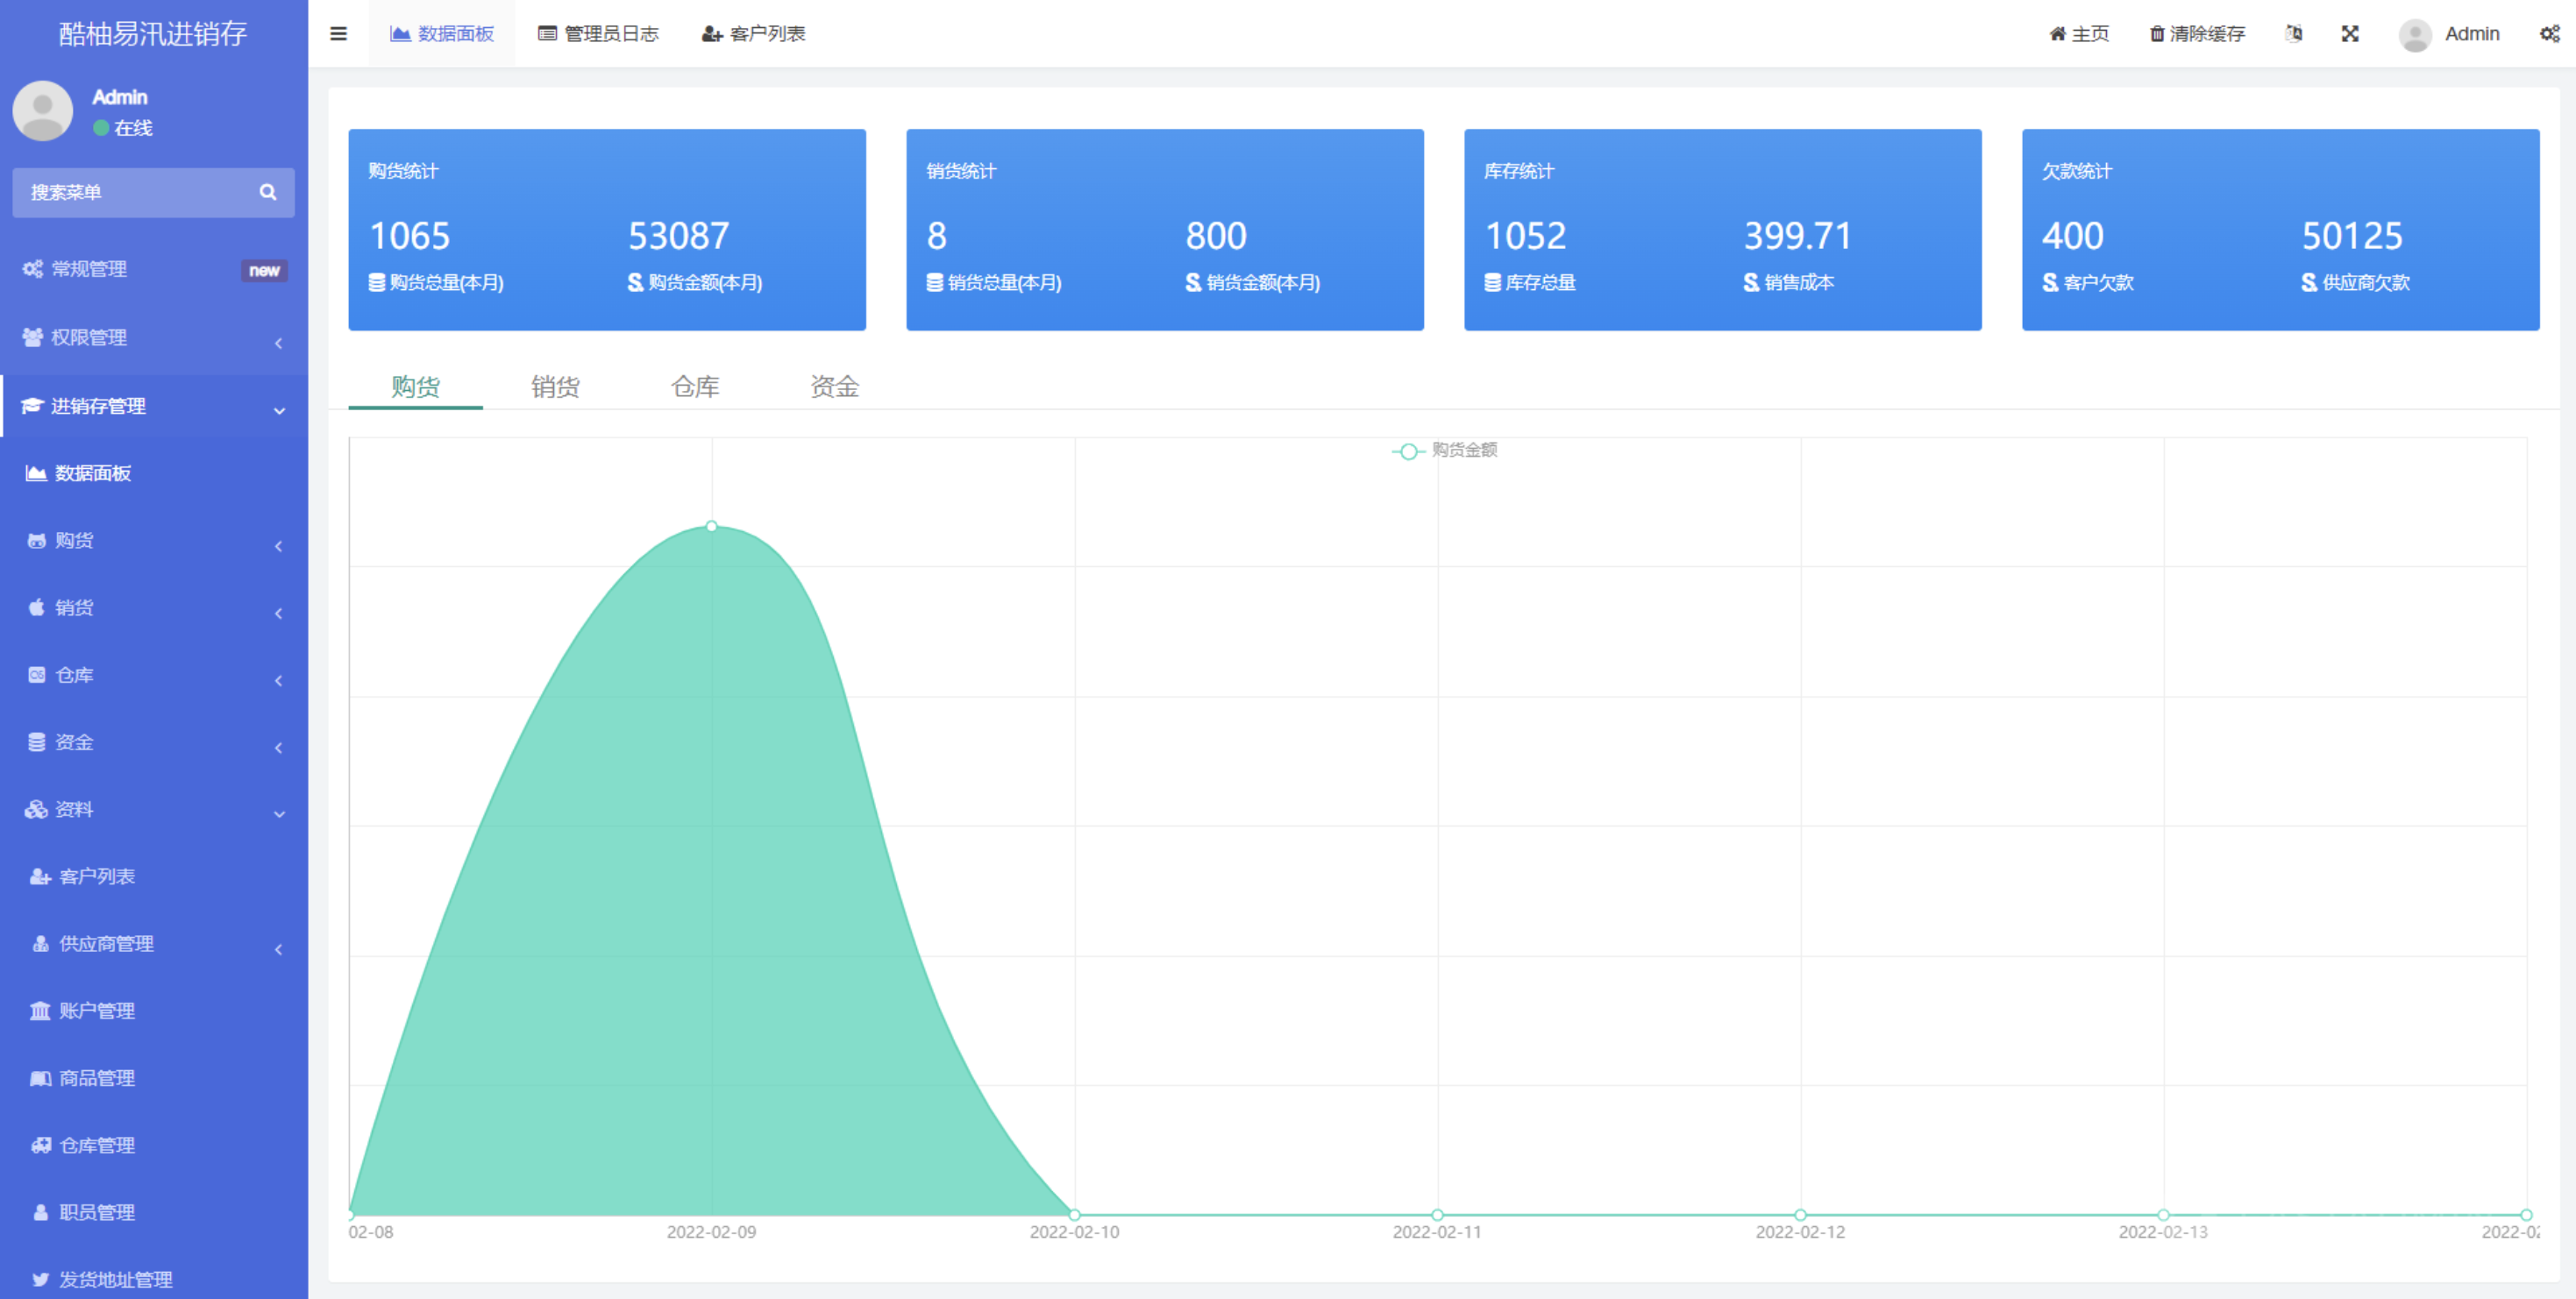The height and width of the screenshot is (1299, 2576).
Task: Toggle the sidebar with hamburger menu icon
Action: coord(337,33)
